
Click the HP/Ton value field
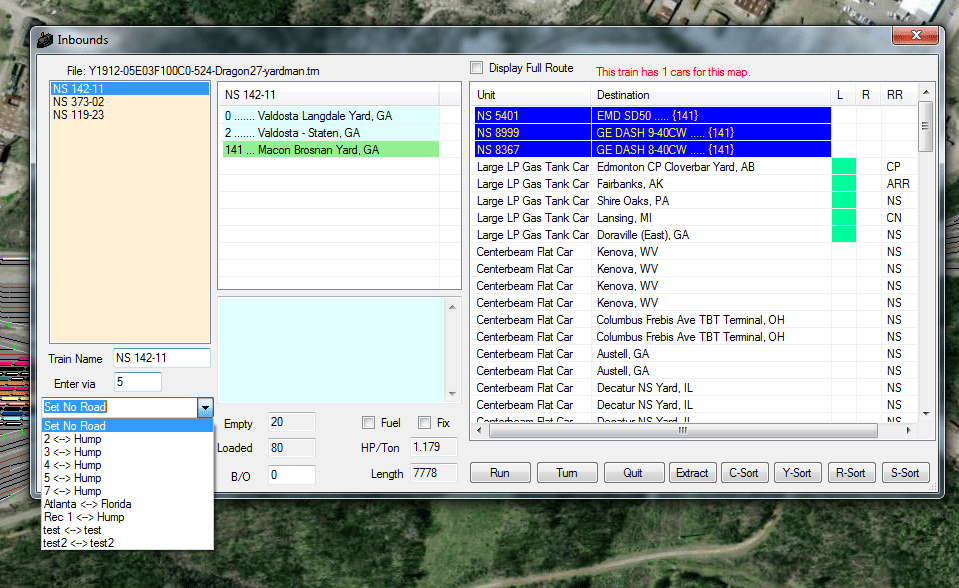click(x=434, y=447)
